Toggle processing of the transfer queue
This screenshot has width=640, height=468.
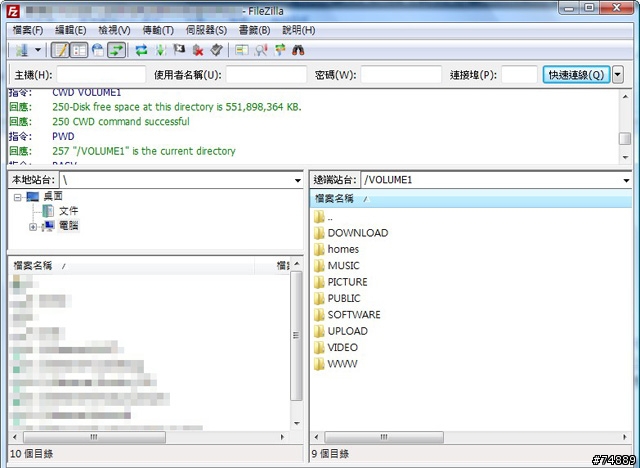pos(160,50)
